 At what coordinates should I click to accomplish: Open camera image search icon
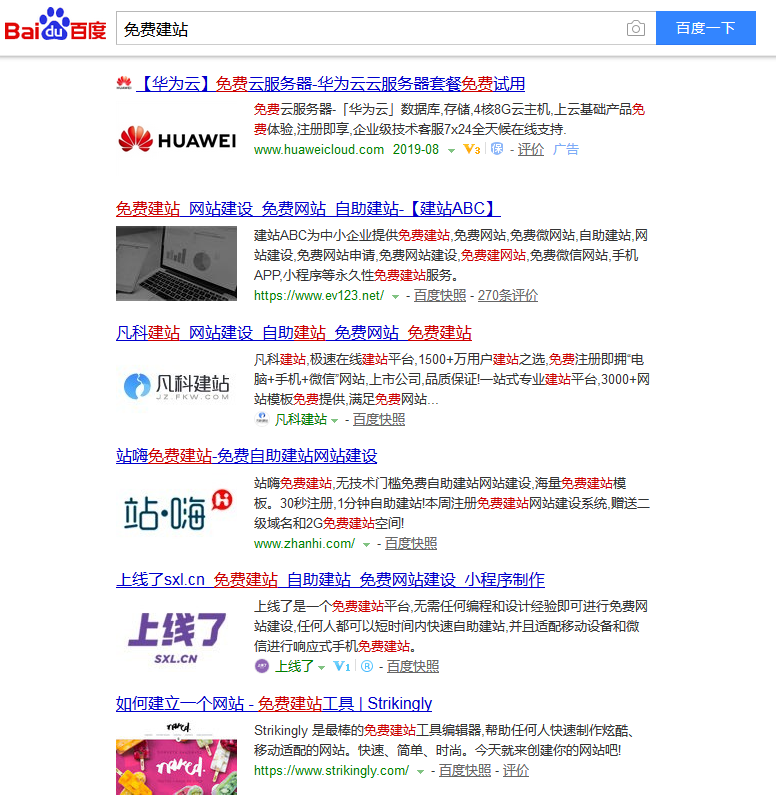click(635, 28)
